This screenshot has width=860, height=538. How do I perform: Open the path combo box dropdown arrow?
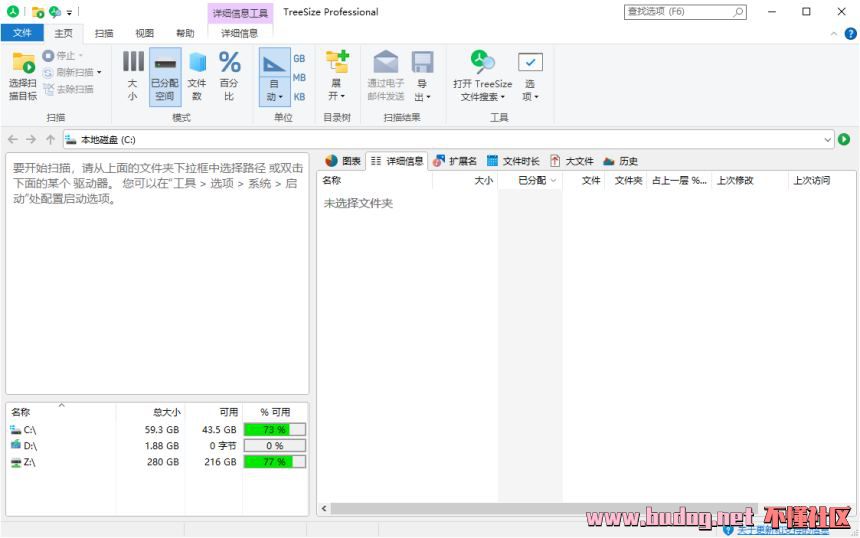828,140
